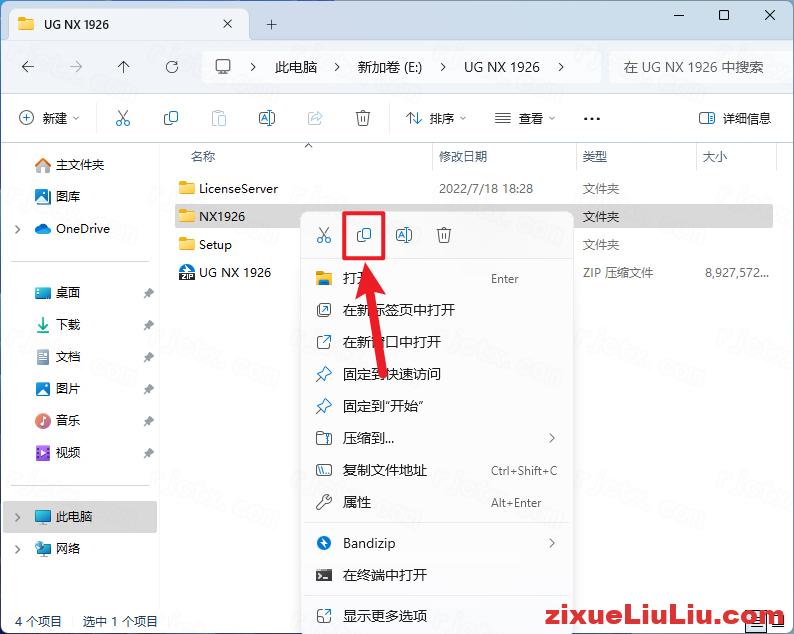Choose 显示更多选项

436,616
